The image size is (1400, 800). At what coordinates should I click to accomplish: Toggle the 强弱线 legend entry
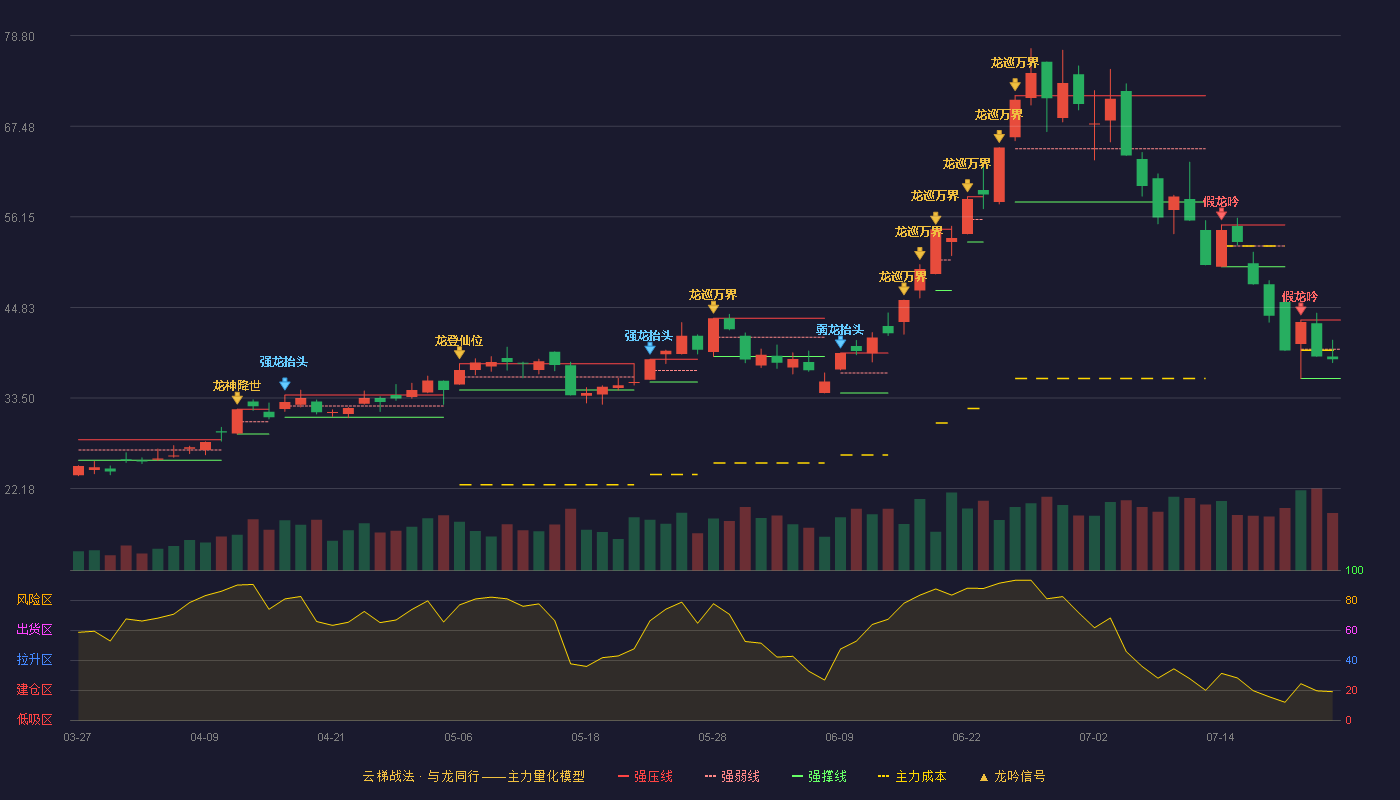tap(732, 776)
